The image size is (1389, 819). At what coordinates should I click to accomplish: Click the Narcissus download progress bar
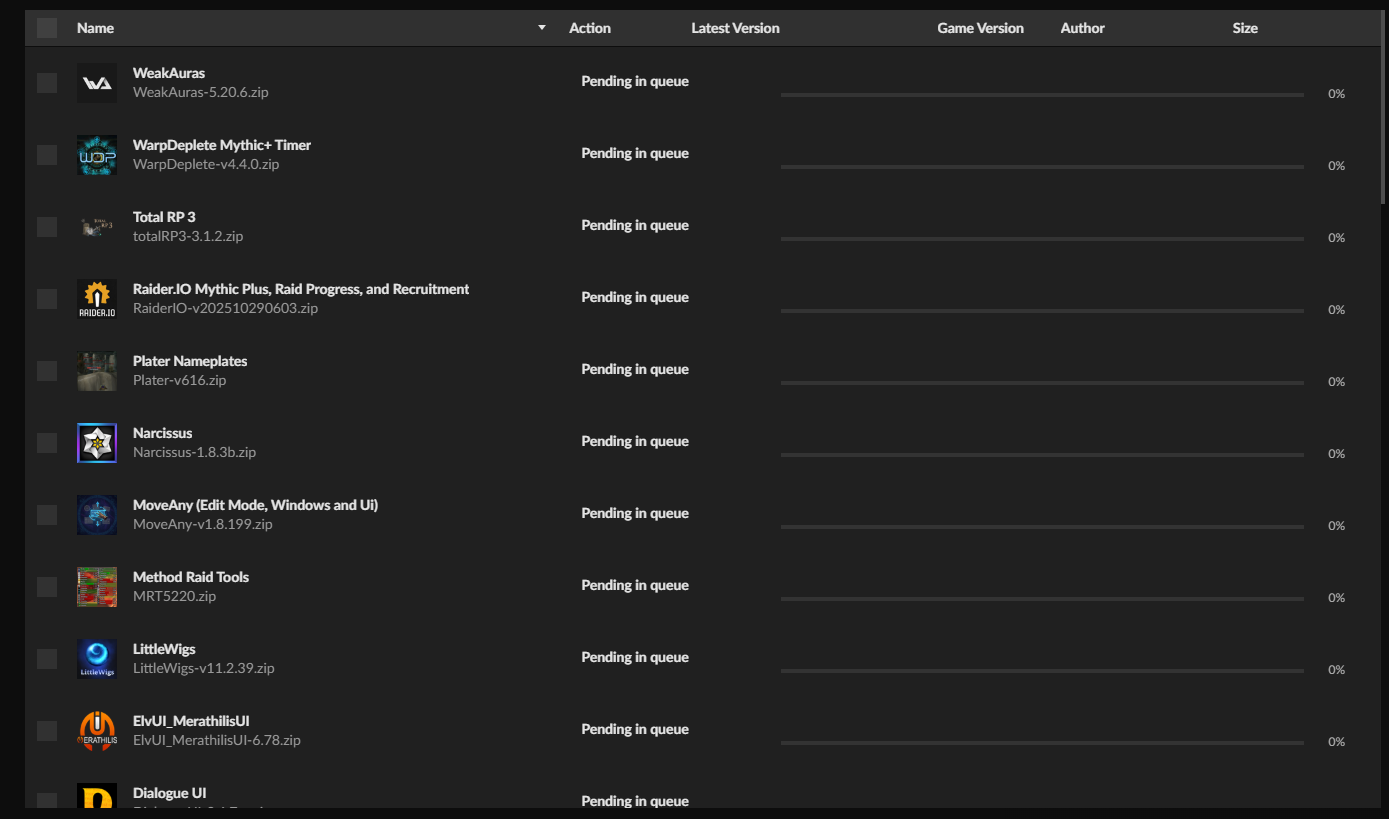pyautogui.click(x=1042, y=455)
